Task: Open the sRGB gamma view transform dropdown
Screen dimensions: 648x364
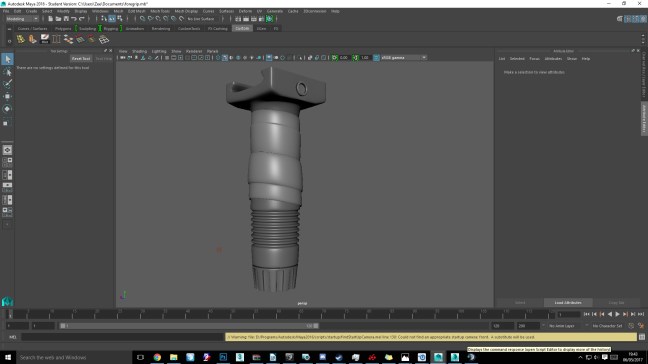Action: pyautogui.click(x=404, y=58)
